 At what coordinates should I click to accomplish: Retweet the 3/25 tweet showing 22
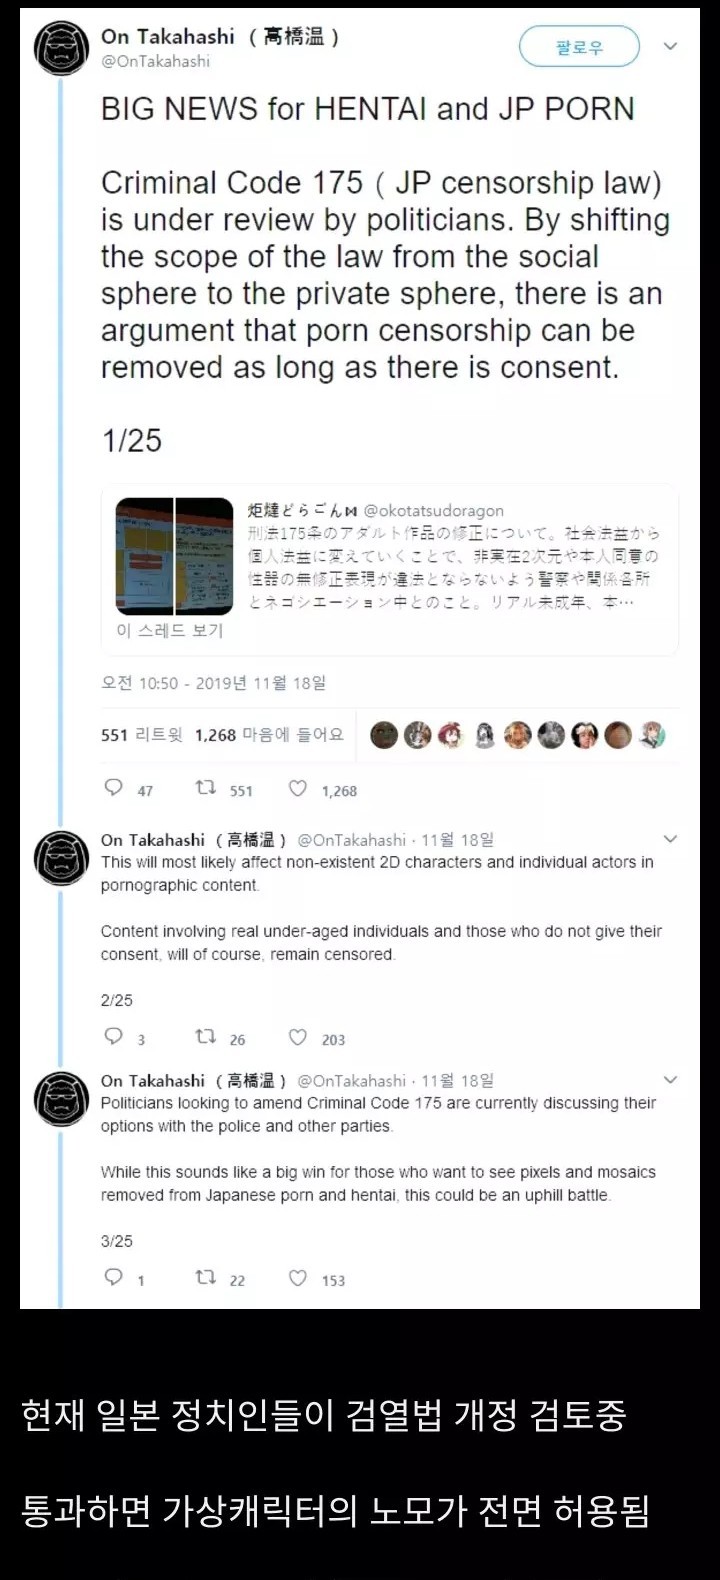[205, 1278]
